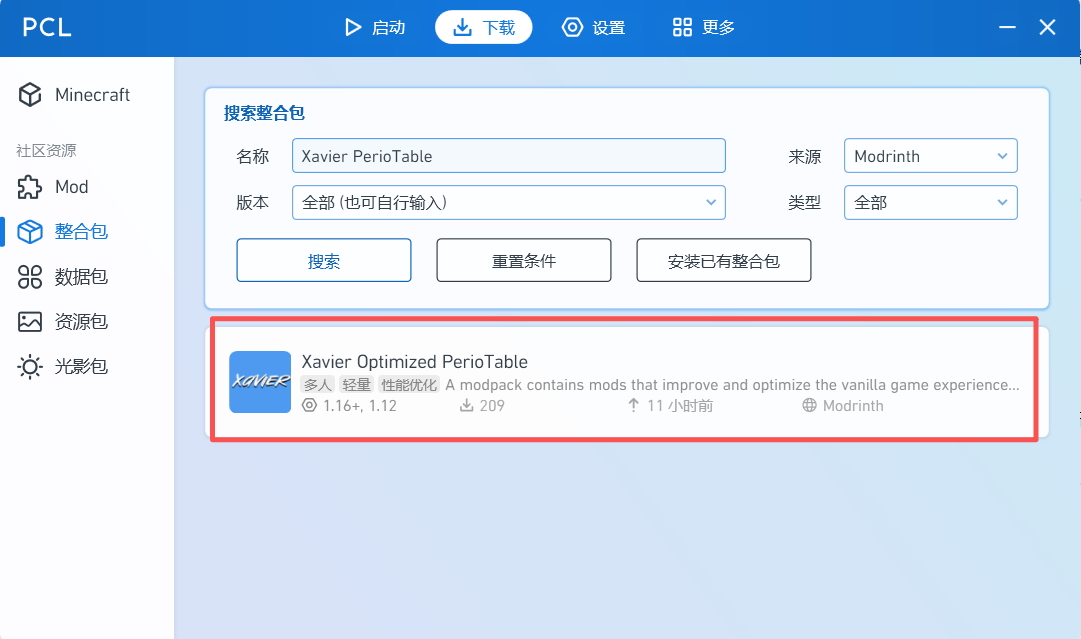Open the 更多 more tab

pos(704,28)
